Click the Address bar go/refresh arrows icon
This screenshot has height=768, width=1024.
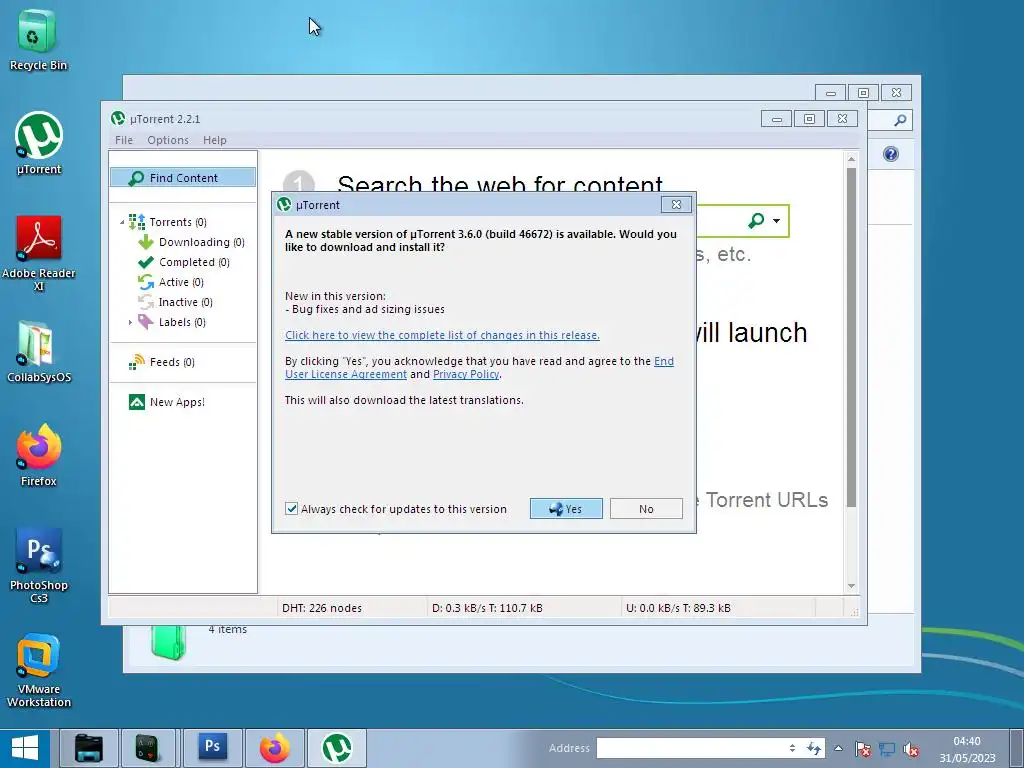(x=814, y=748)
